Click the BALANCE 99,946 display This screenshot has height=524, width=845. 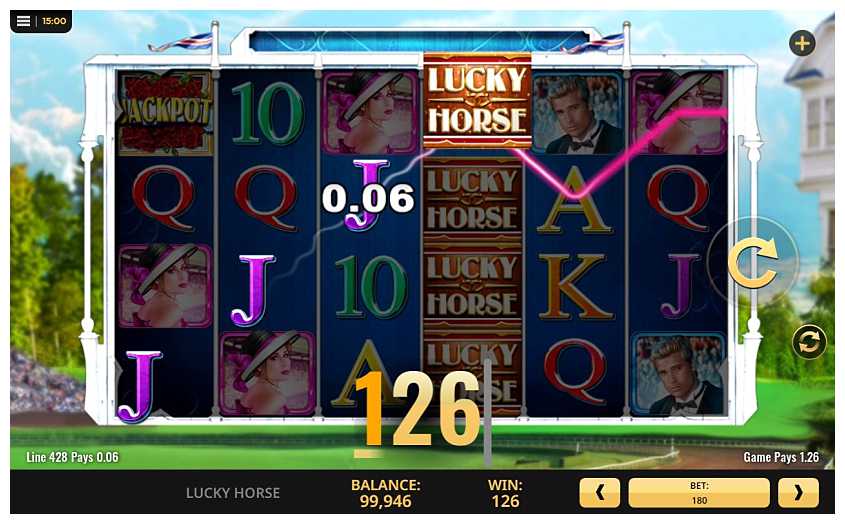click(x=385, y=493)
